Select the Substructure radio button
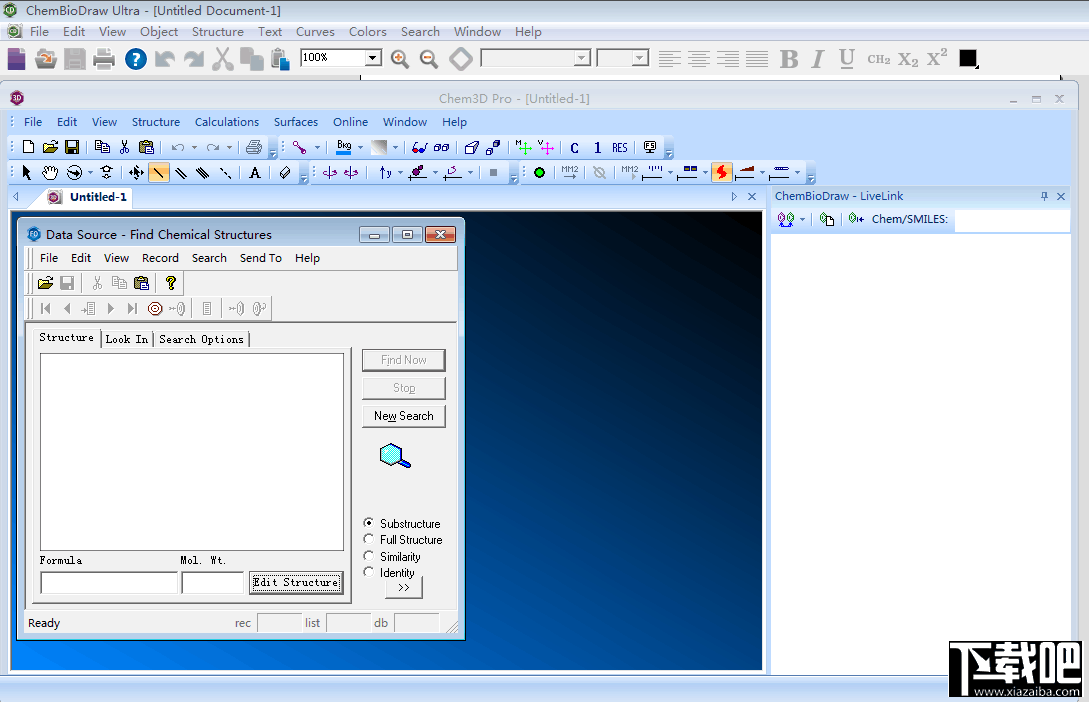Image resolution: width=1089 pixels, height=702 pixels. coord(368,523)
